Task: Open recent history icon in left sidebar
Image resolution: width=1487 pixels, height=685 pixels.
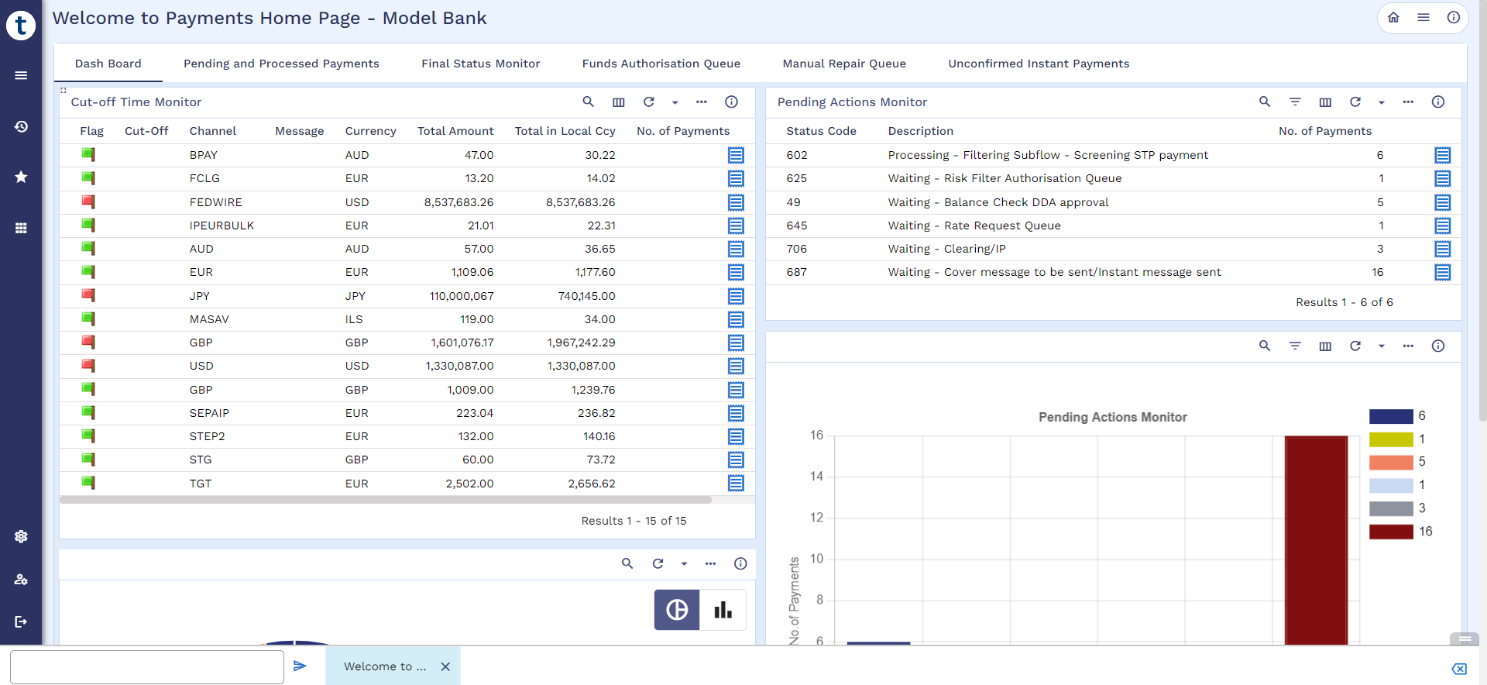Action: click(x=21, y=127)
